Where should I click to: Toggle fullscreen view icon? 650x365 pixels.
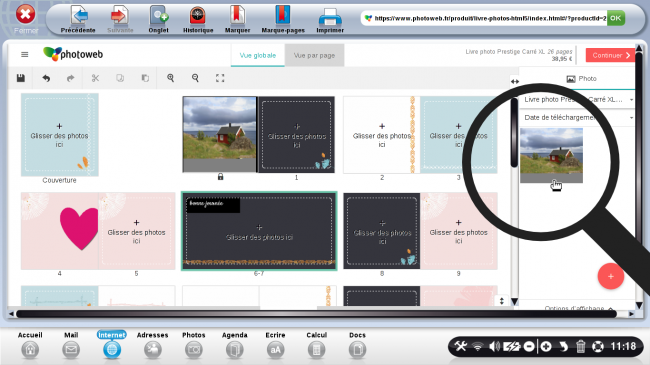tap(220, 78)
